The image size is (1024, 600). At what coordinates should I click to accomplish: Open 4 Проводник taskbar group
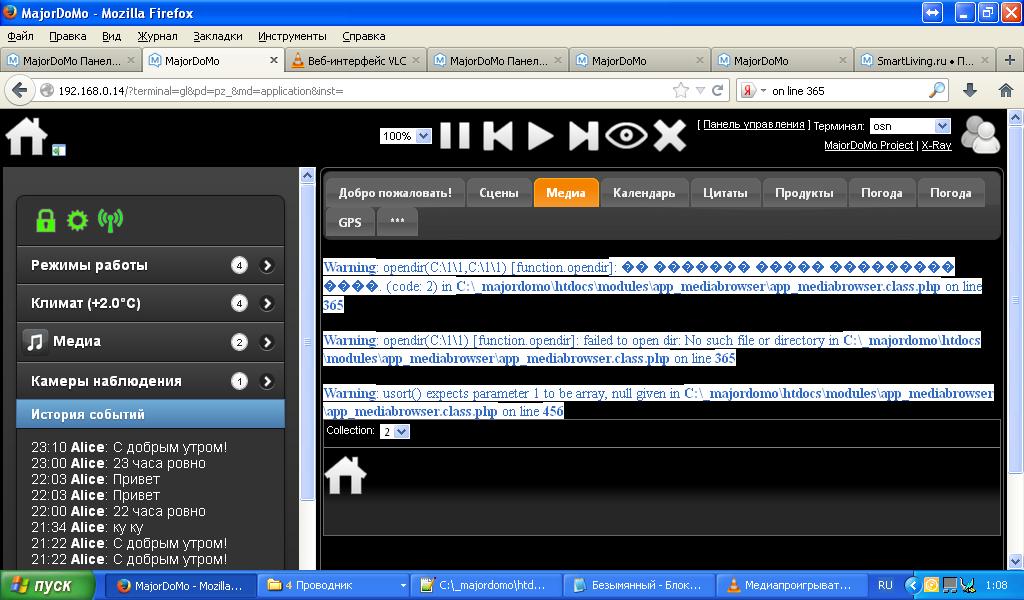point(334,586)
